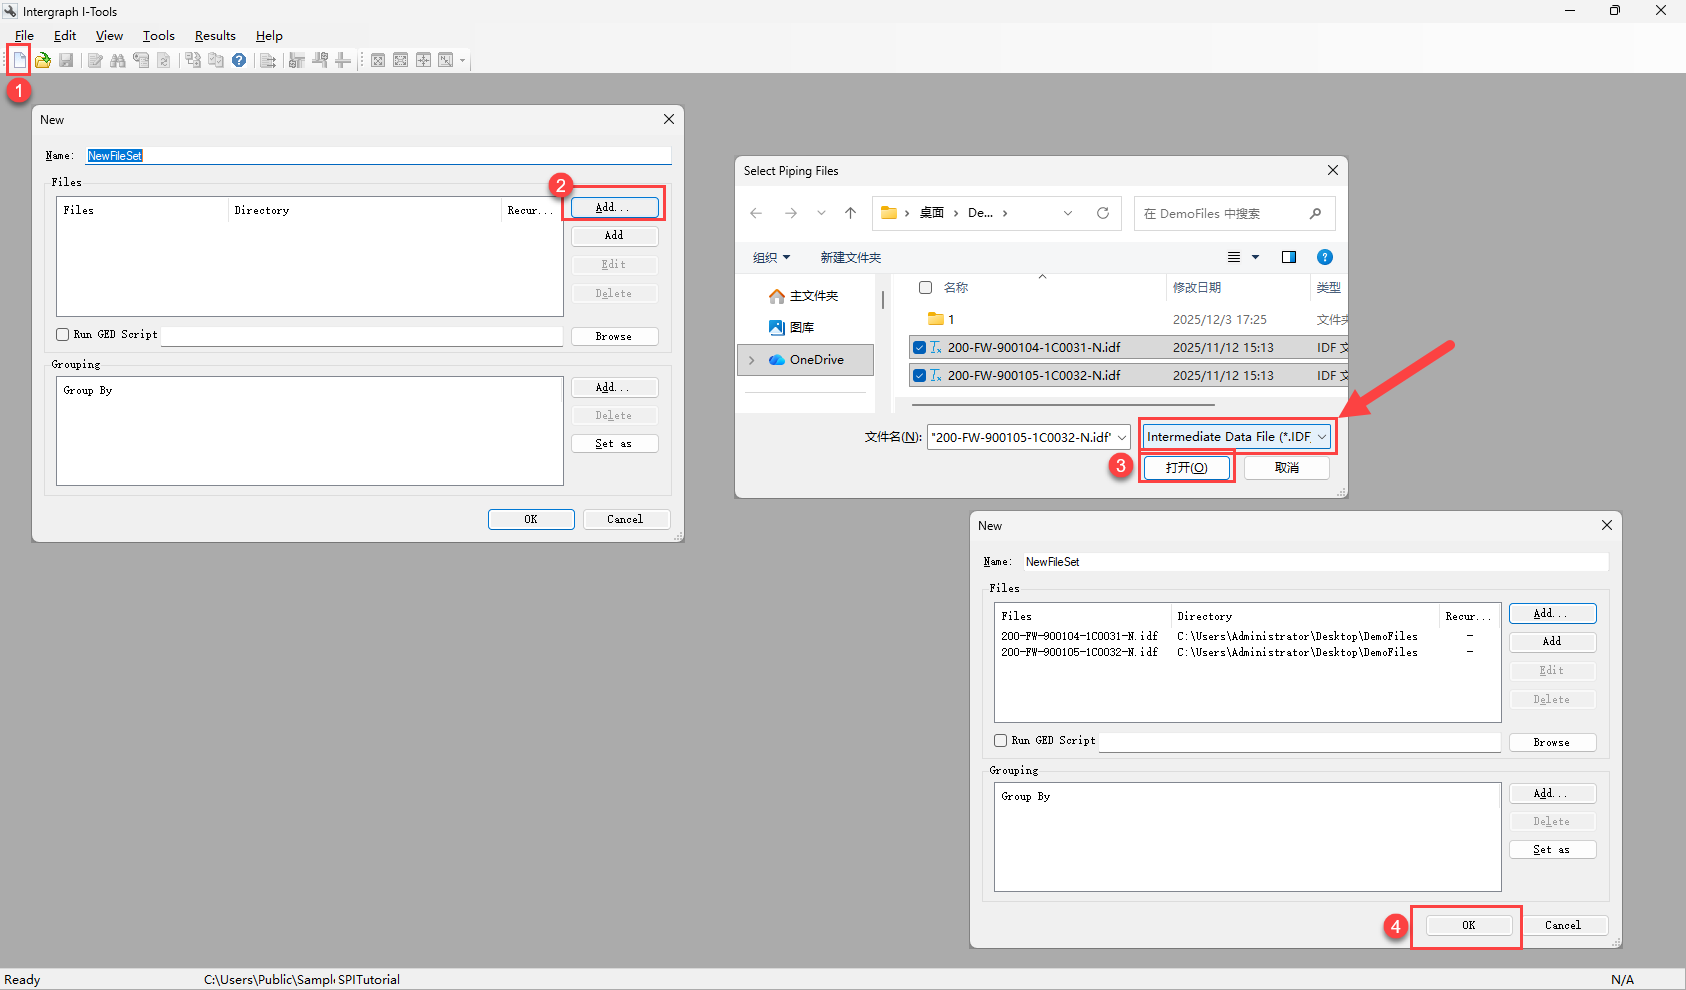Expand the OneDrive tree node
This screenshot has height=990, width=1686.
[752, 360]
